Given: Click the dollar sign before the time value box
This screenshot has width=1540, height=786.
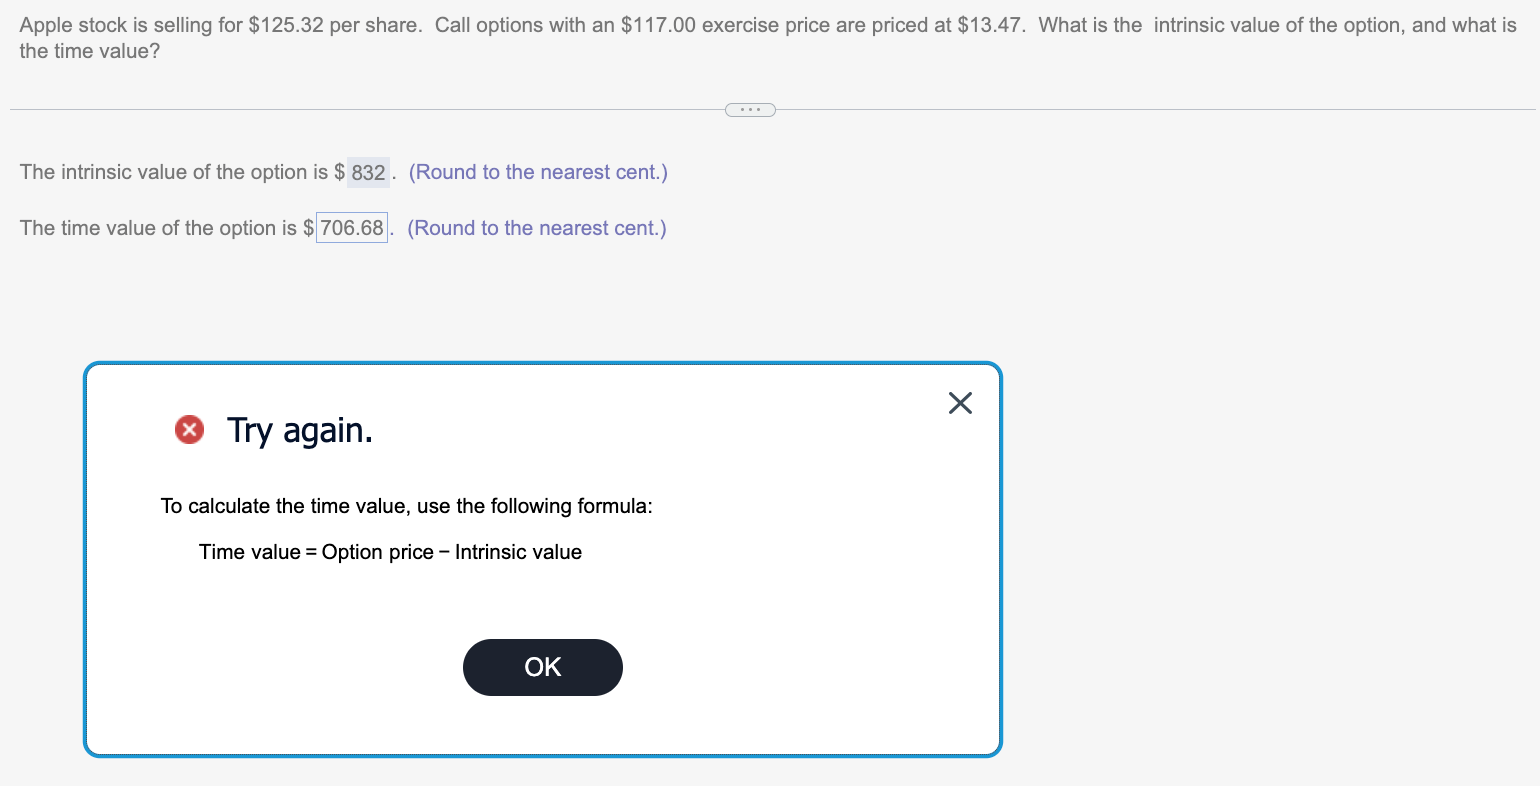Looking at the screenshot, I should coord(310,227).
